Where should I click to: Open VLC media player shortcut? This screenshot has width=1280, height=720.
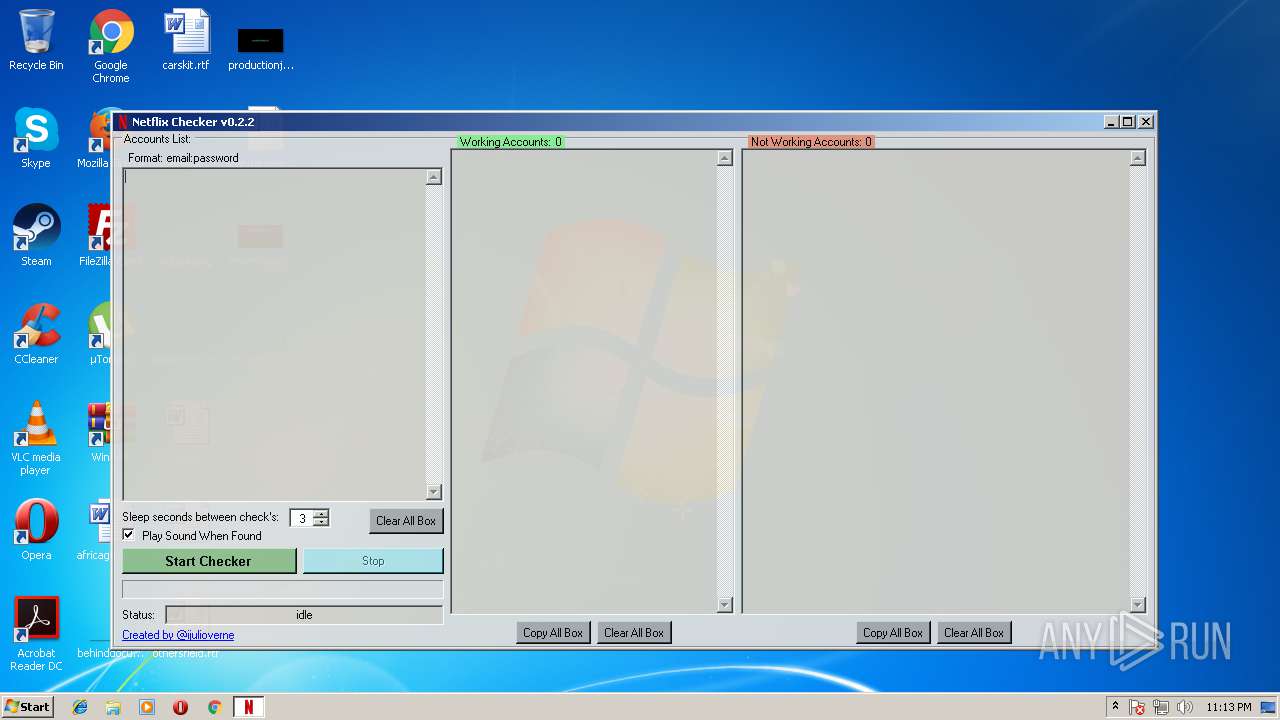pos(36,438)
